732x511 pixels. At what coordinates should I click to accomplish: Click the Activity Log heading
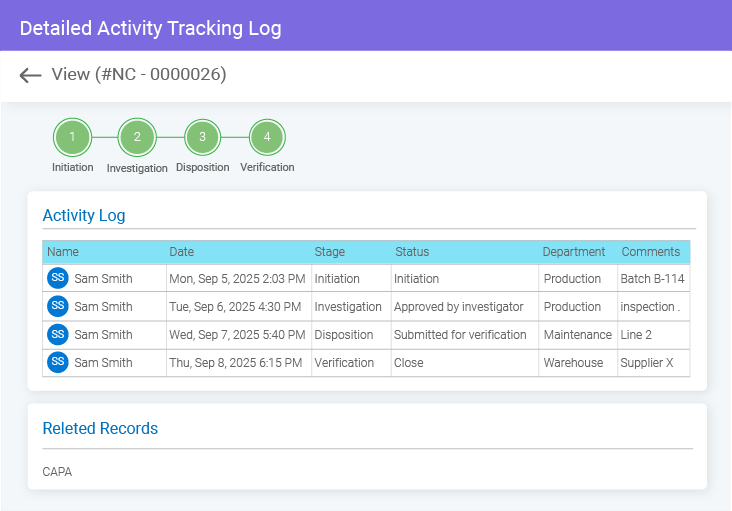click(x=84, y=216)
